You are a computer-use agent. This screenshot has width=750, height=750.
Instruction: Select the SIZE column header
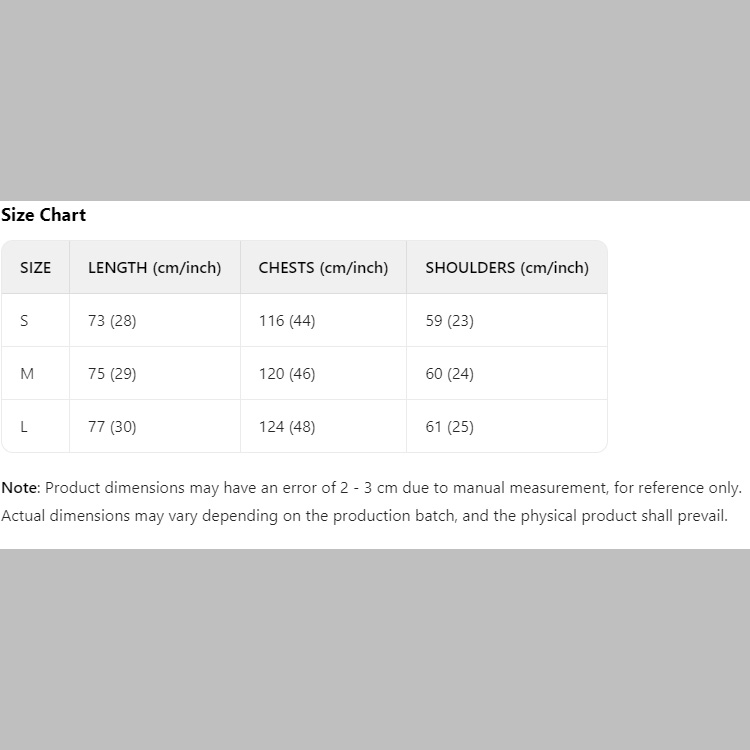click(35, 268)
